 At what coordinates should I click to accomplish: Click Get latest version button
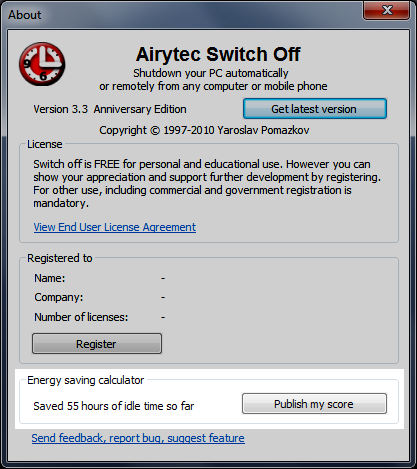pos(315,109)
